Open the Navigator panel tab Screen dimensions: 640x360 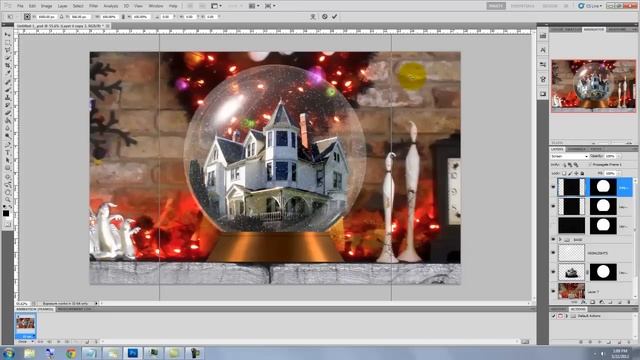point(593,29)
